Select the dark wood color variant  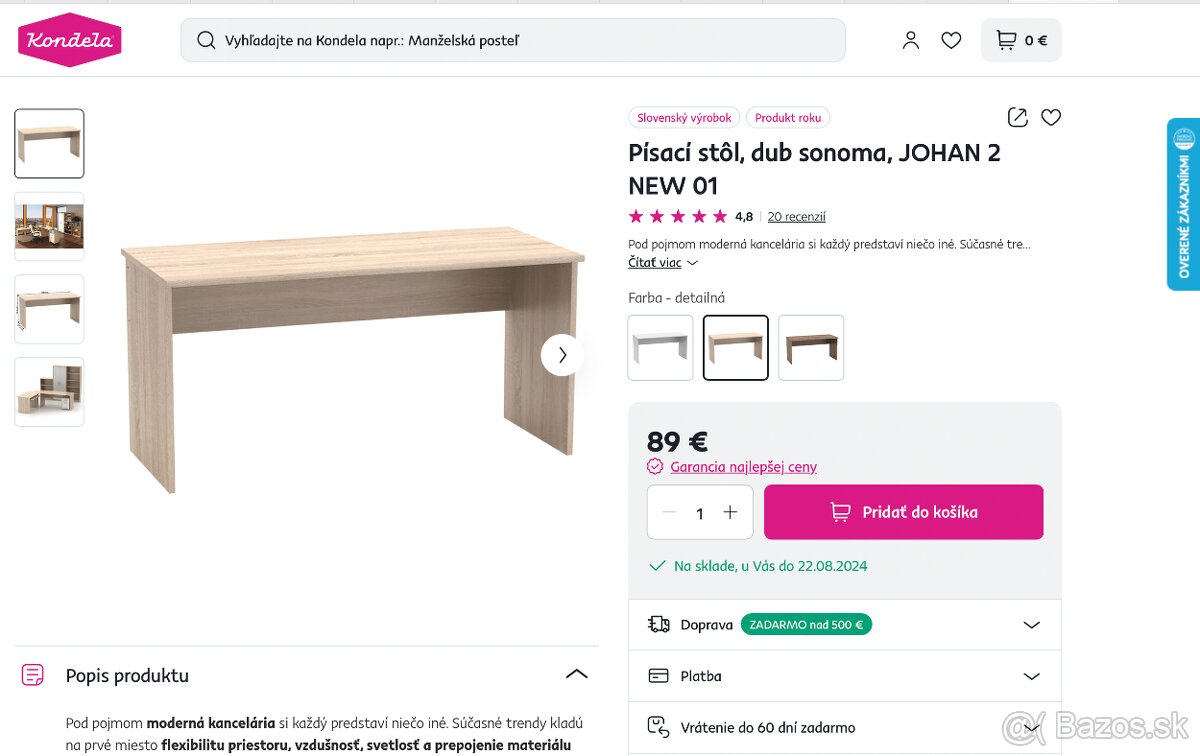point(810,347)
